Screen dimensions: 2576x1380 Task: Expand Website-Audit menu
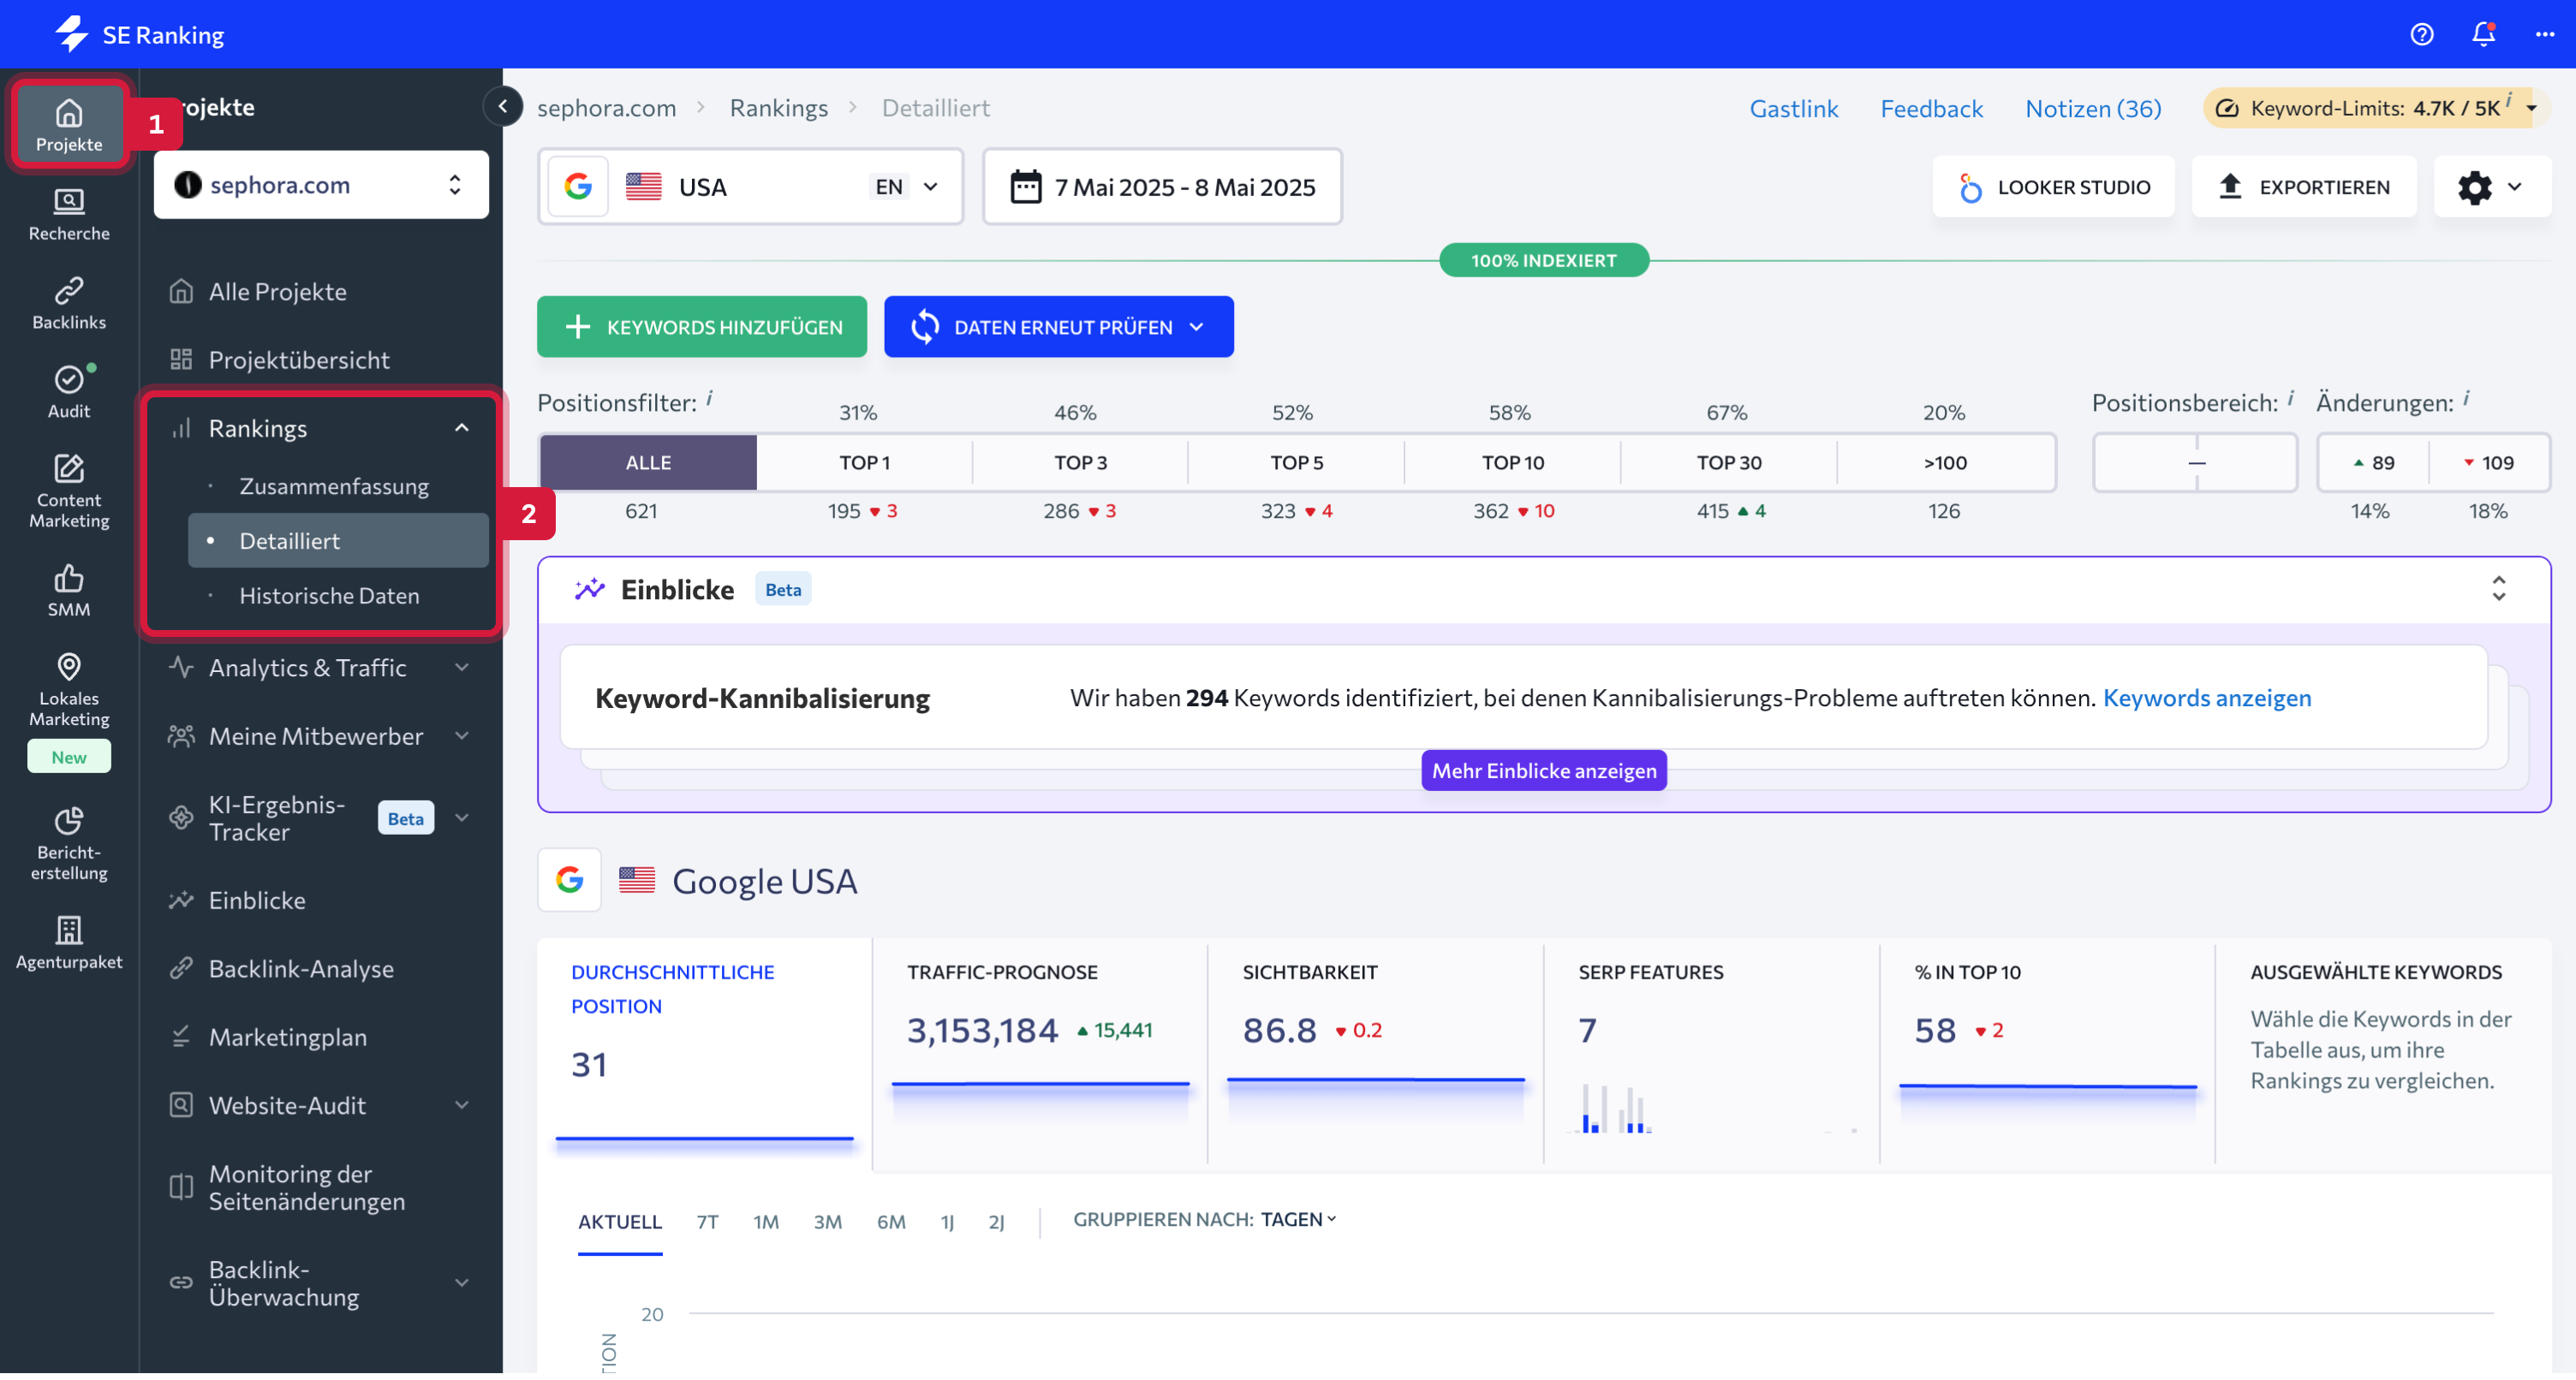point(462,1107)
